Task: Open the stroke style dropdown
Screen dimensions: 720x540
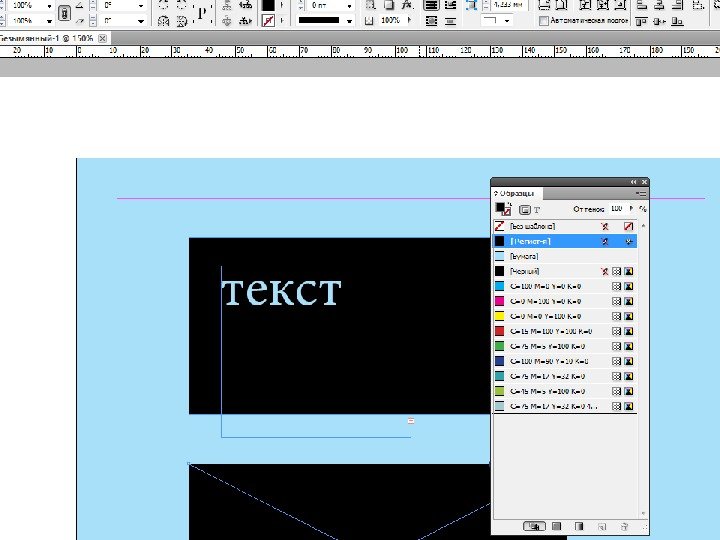Action: point(349,21)
